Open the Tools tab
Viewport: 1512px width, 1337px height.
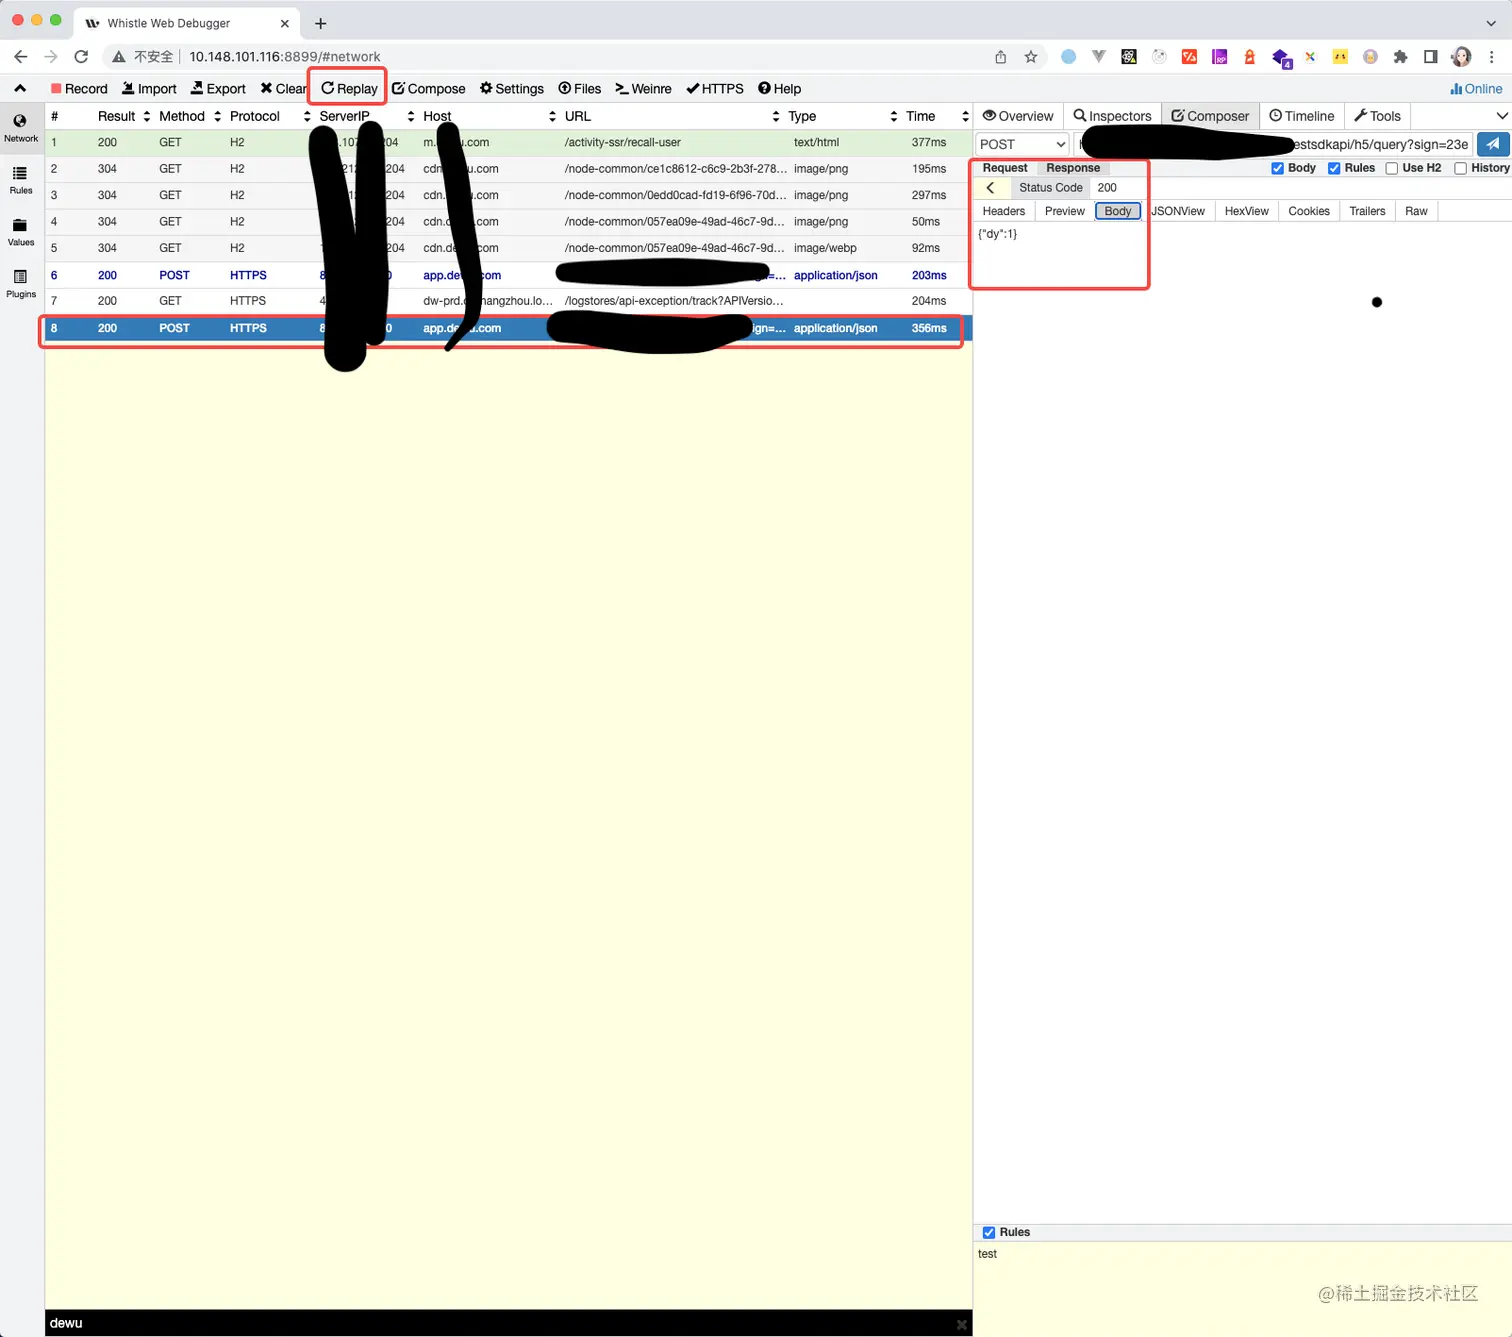(x=1378, y=116)
